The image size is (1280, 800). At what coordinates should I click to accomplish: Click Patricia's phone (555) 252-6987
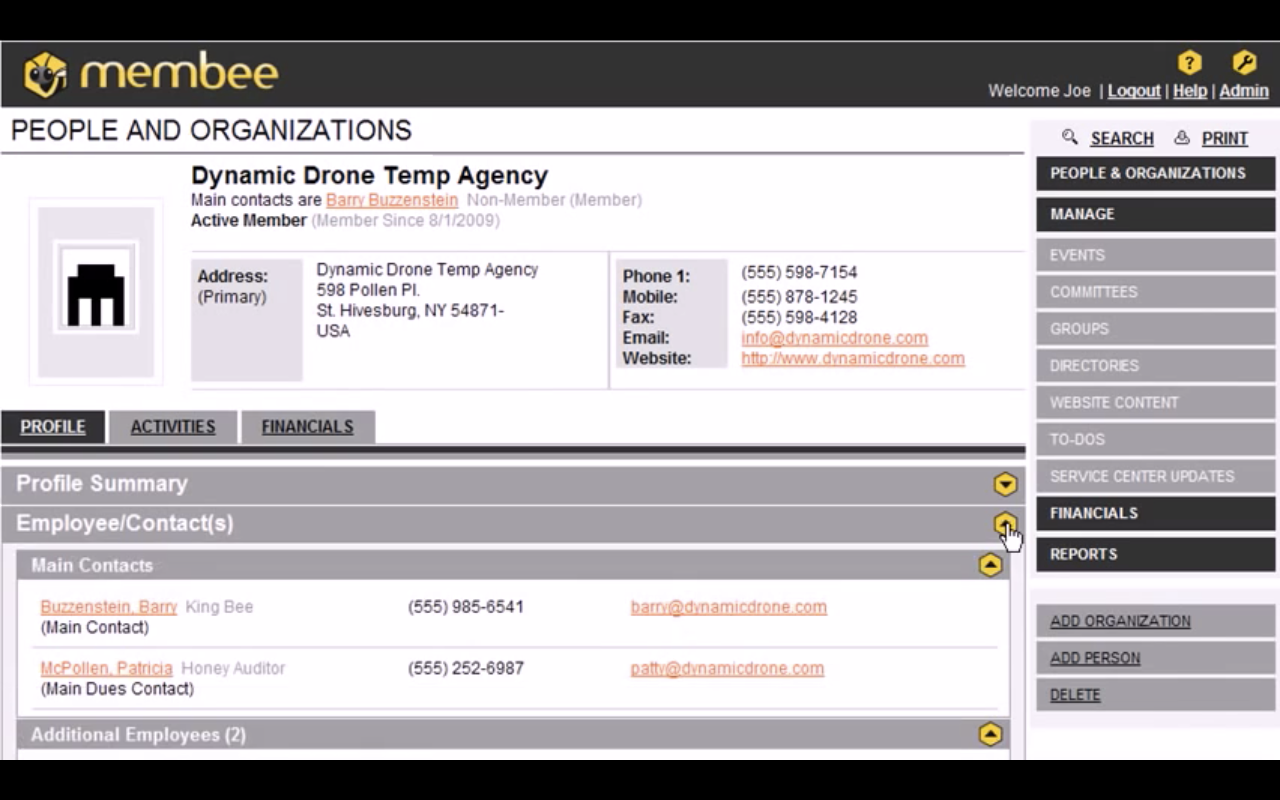click(466, 668)
